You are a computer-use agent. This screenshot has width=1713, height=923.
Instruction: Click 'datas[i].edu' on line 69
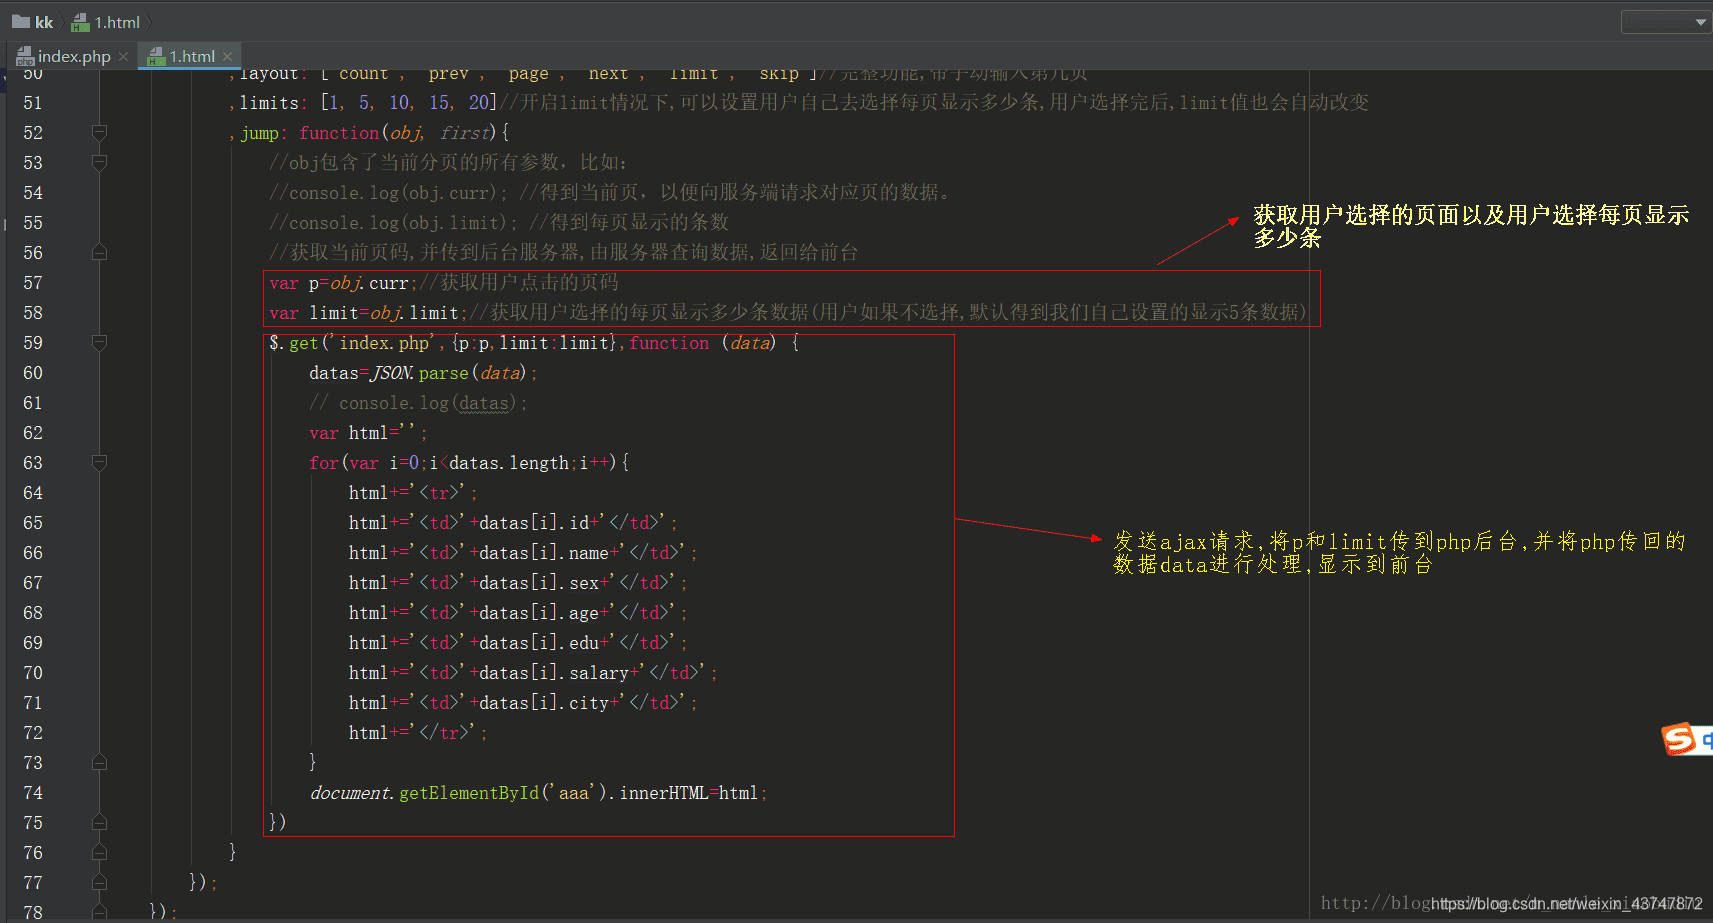tap(539, 643)
